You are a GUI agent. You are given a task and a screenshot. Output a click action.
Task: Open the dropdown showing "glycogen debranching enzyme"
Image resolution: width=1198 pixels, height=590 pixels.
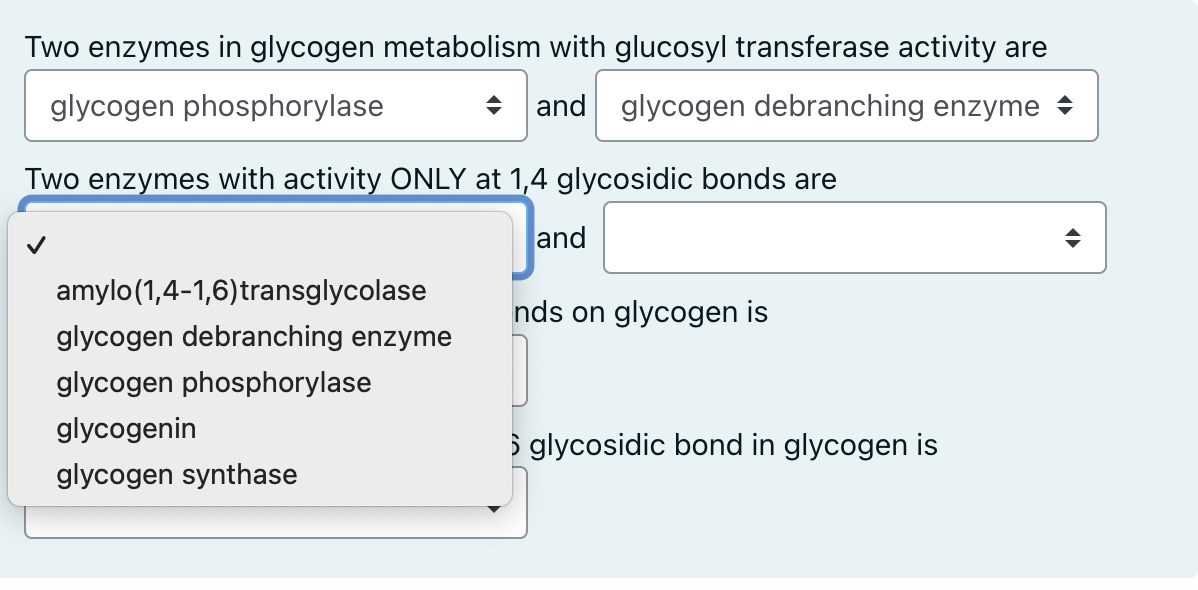click(x=846, y=105)
